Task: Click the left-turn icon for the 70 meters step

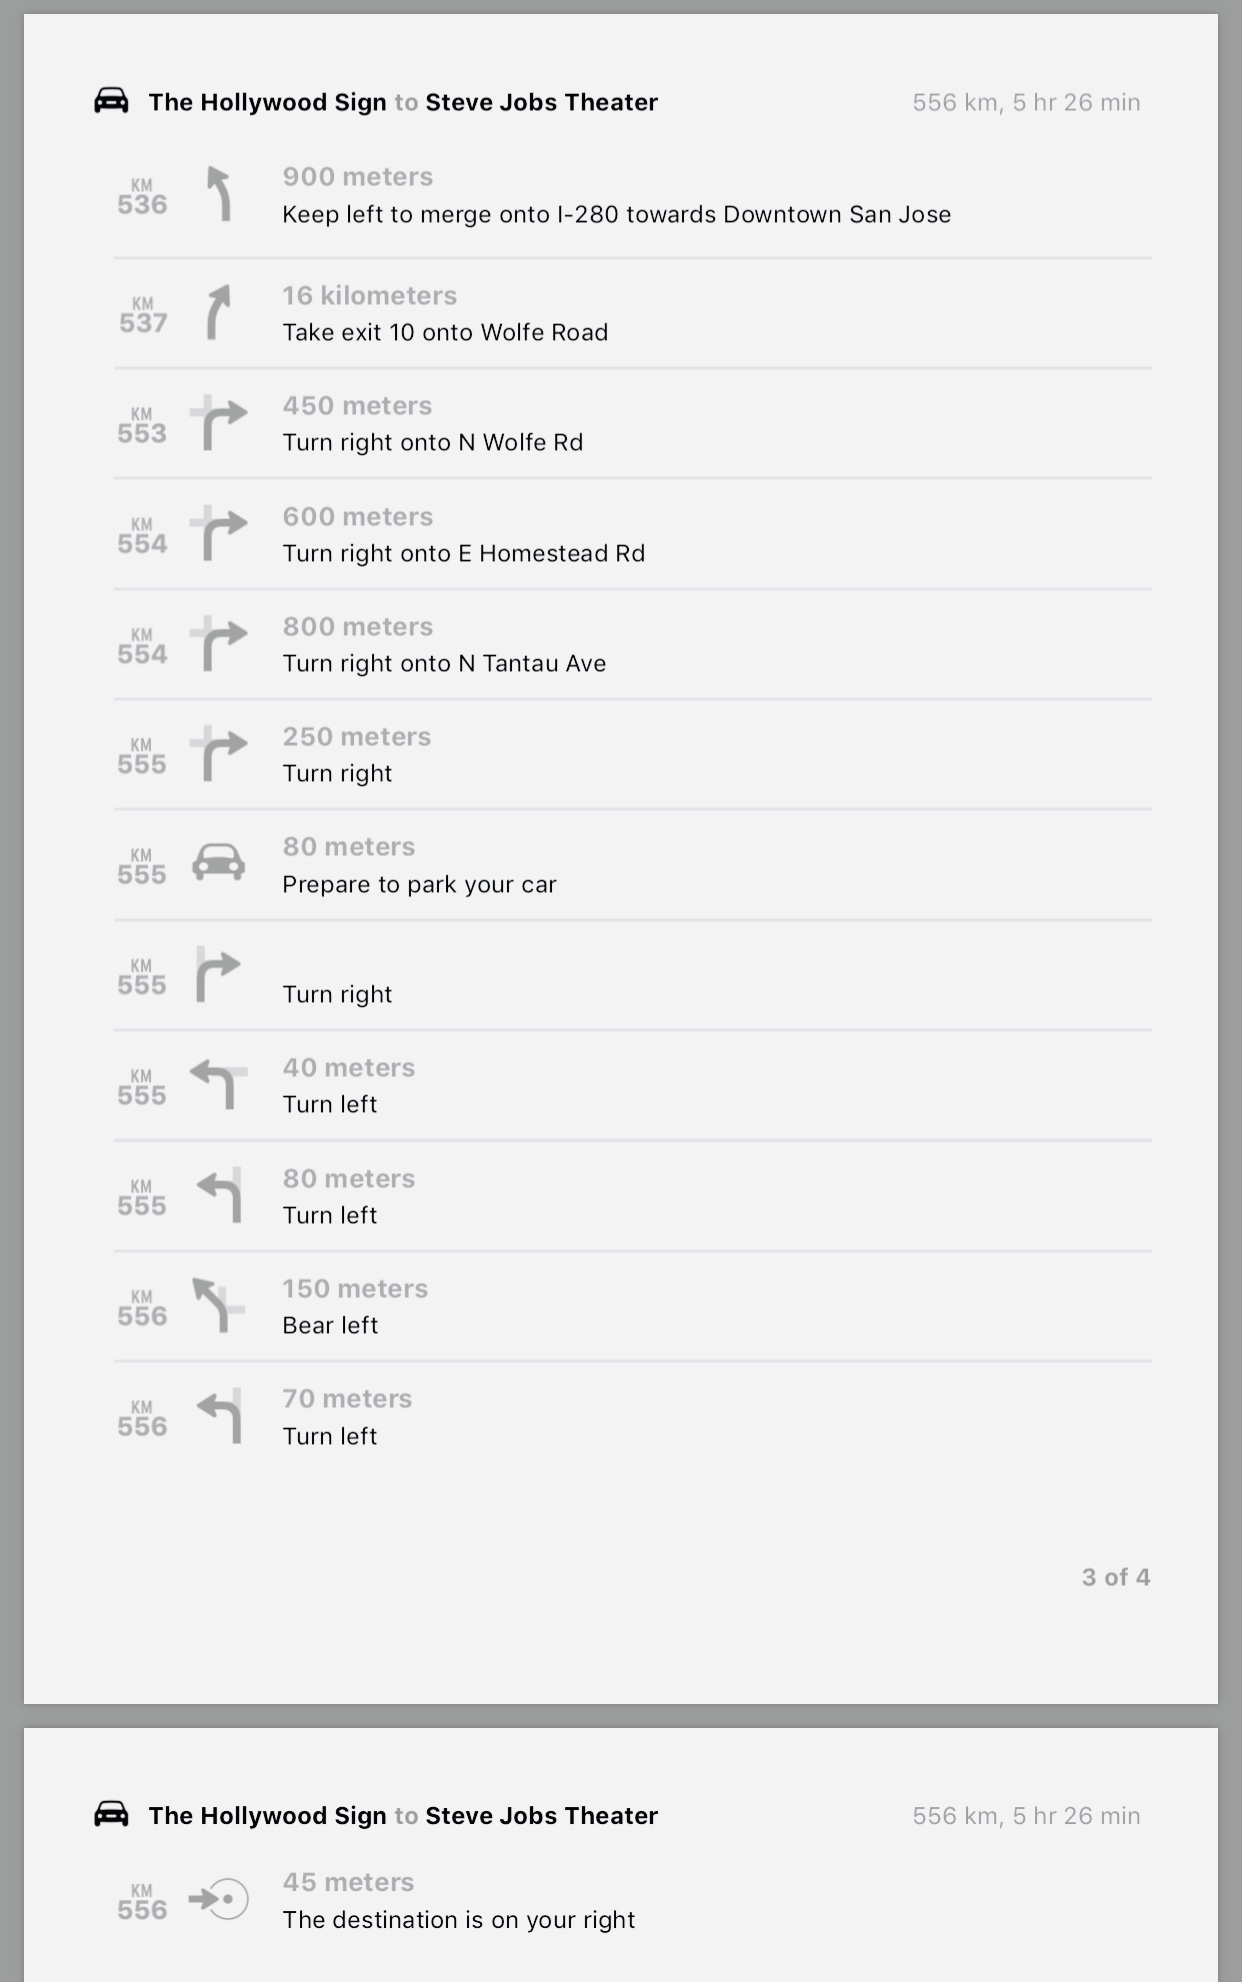Action: point(220,1415)
